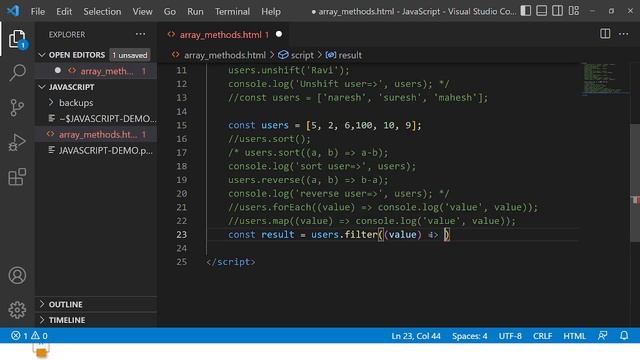Click result symbol in breadcrumb
The width and height of the screenshot is (640, 360).
point(344,55)
